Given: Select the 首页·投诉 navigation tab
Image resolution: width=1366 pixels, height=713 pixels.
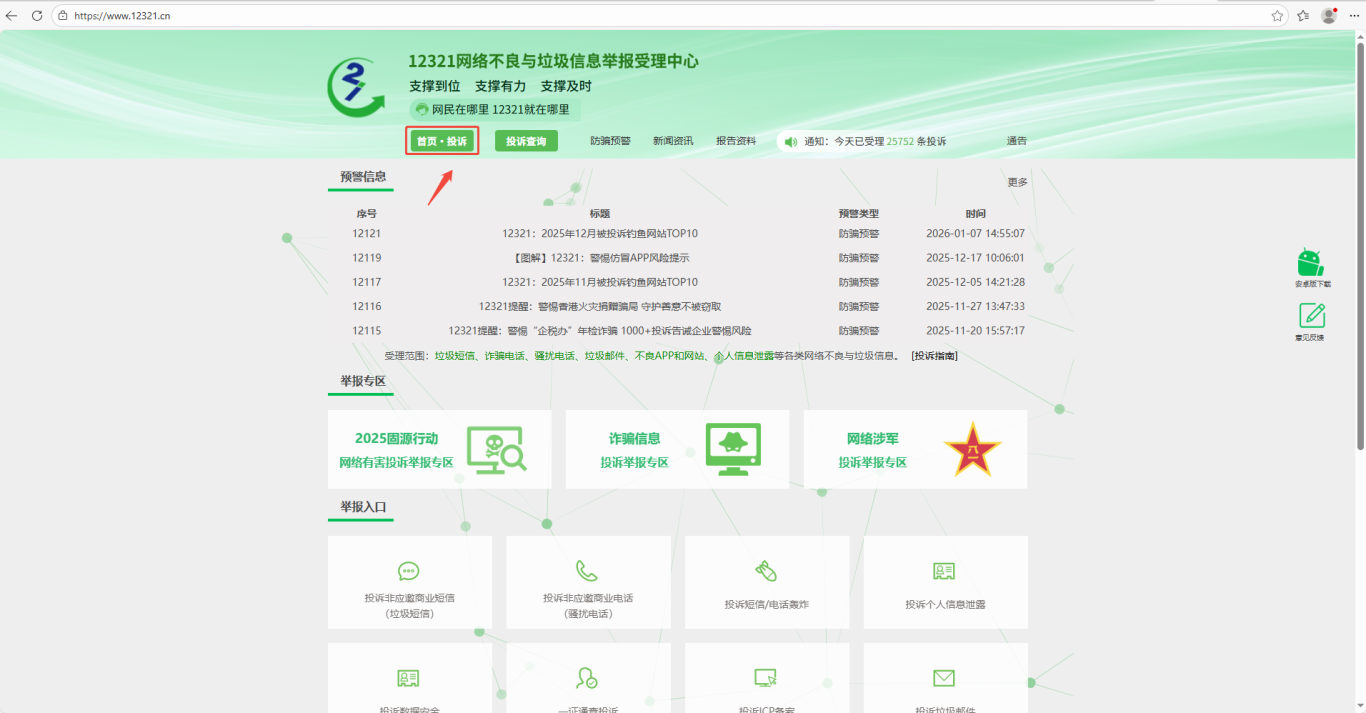Looking at the screenshot, I should (x=442, y=141).
